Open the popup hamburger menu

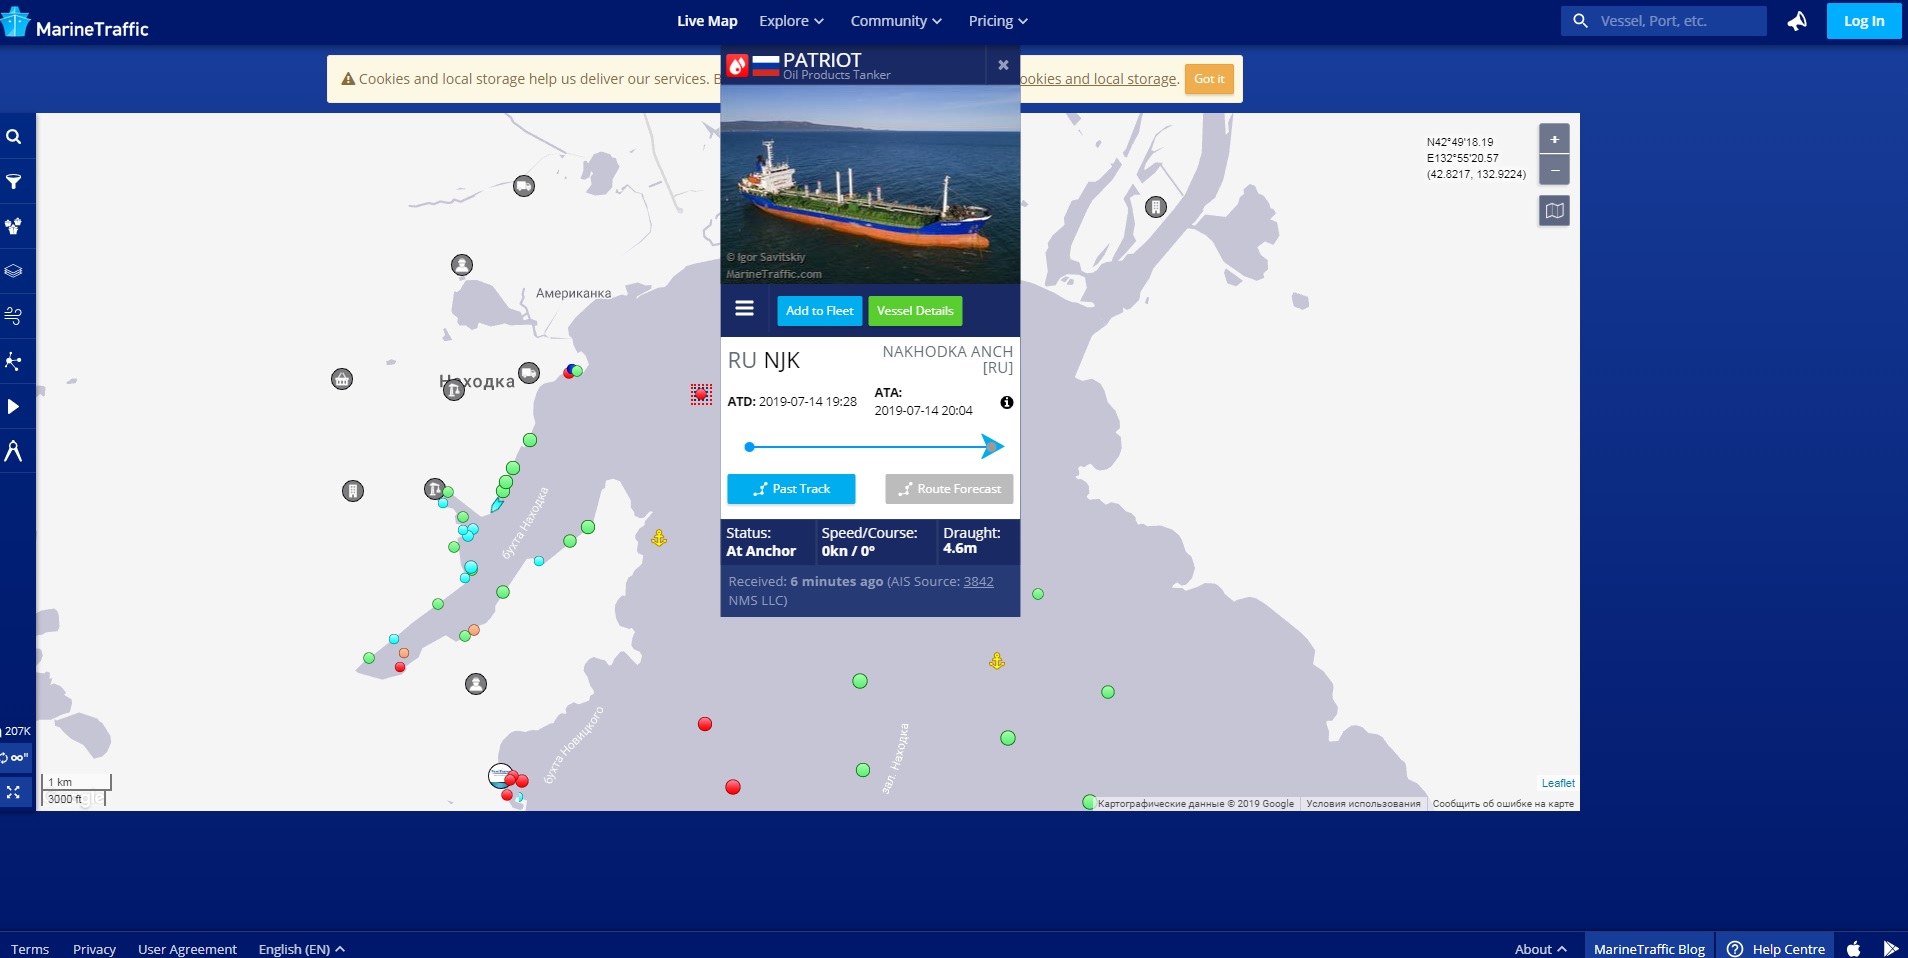[744, 309]
